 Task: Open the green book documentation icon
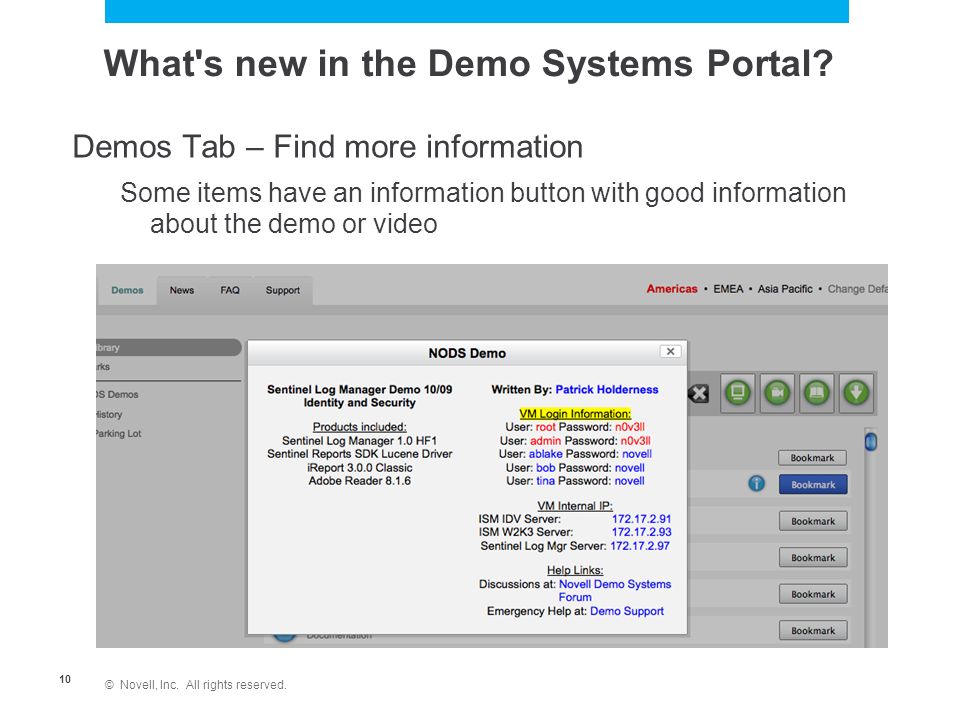[816, 392]
